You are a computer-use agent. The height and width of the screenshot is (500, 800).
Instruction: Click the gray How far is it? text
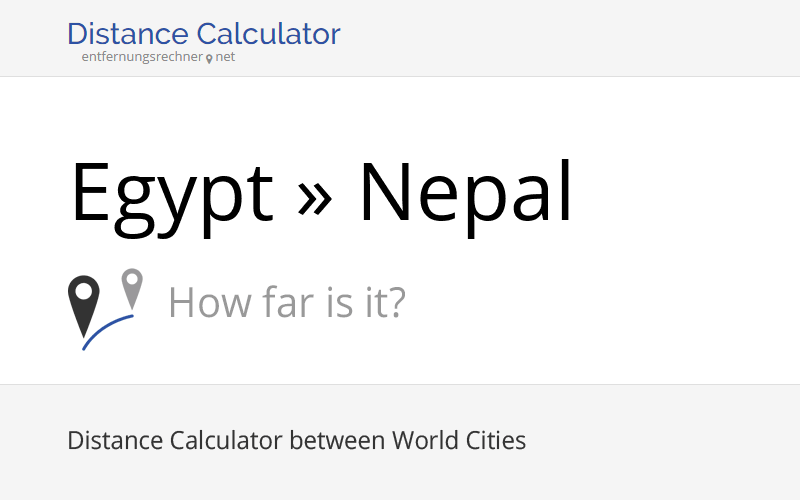point(287,302)
